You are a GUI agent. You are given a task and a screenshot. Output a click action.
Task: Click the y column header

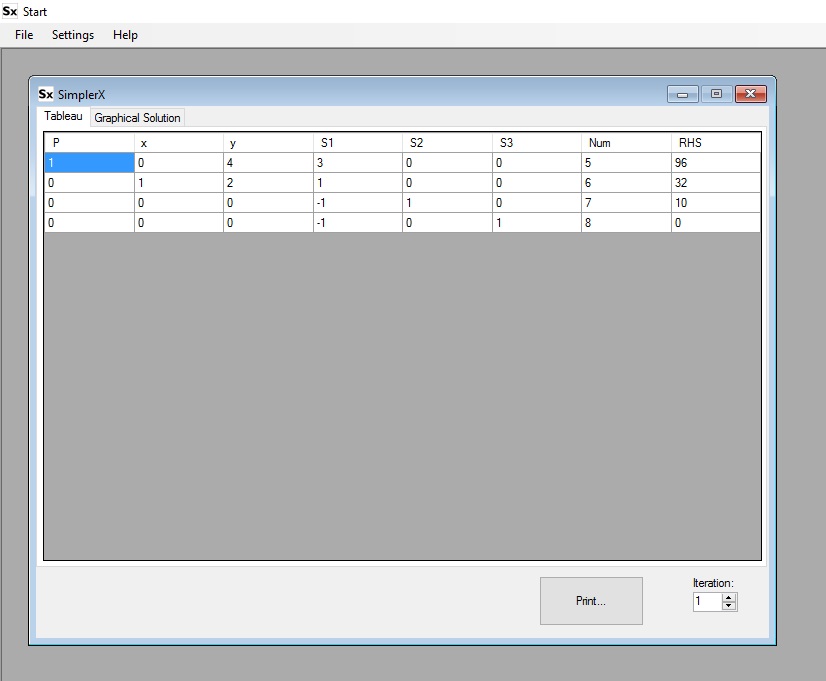pos(269,143)
